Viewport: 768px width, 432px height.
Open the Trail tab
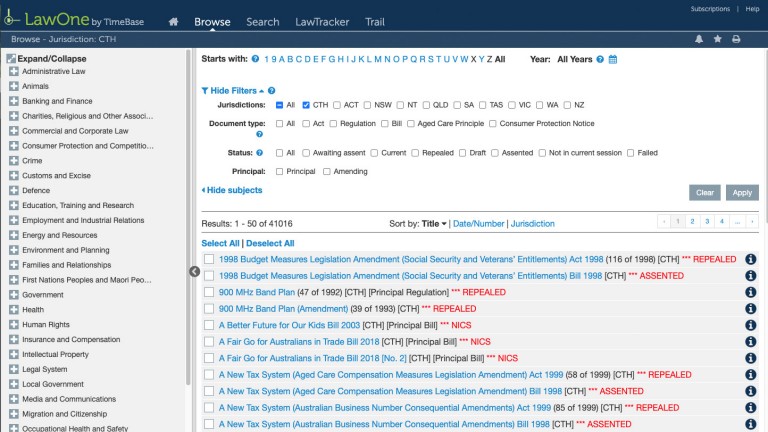(x=375, y=22)
